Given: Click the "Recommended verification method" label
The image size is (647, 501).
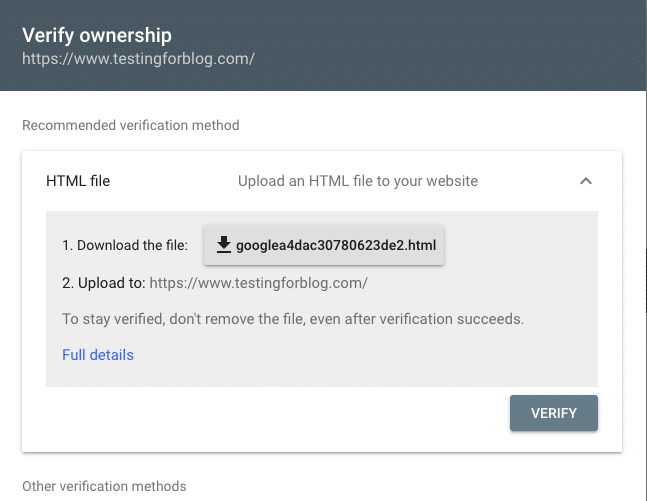Looking at the screenshot, I should [130, 126].
